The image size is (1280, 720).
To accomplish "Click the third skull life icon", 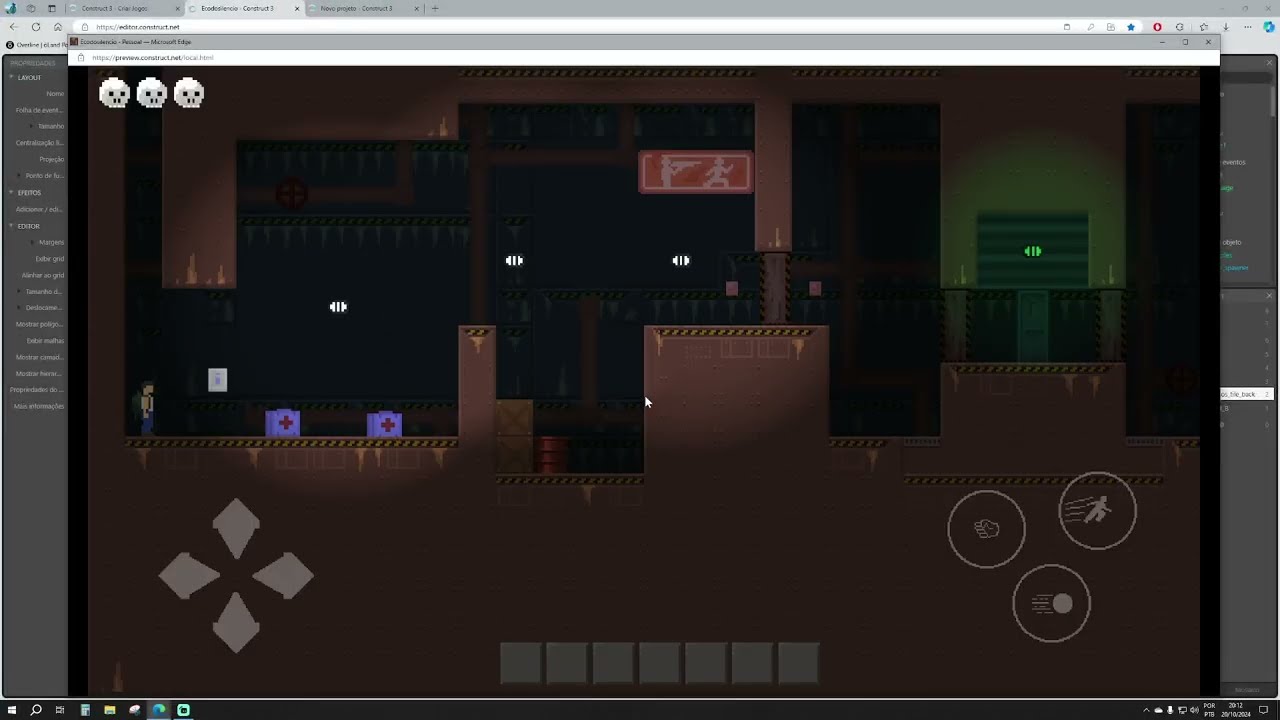I will (x=189, y=93).
